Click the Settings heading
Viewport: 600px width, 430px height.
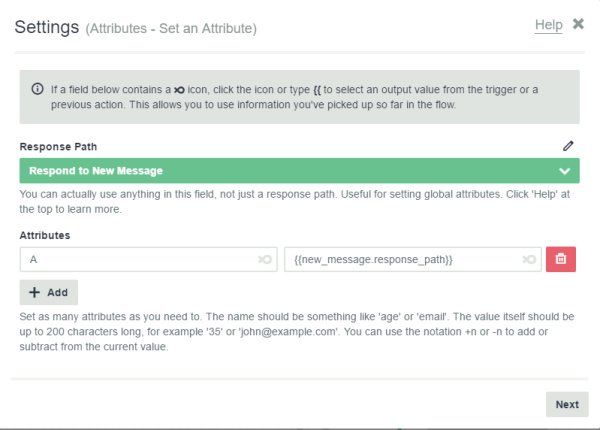tap(47, 27)
